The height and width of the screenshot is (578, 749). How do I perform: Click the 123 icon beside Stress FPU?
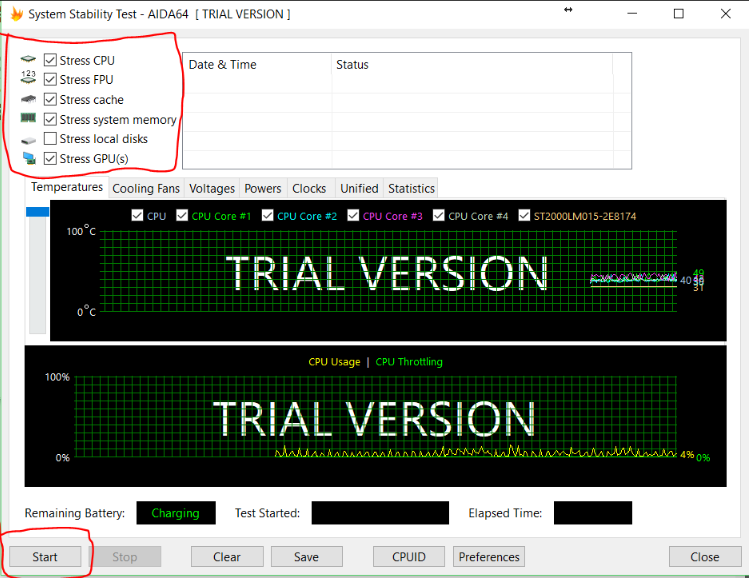[28, 77]
